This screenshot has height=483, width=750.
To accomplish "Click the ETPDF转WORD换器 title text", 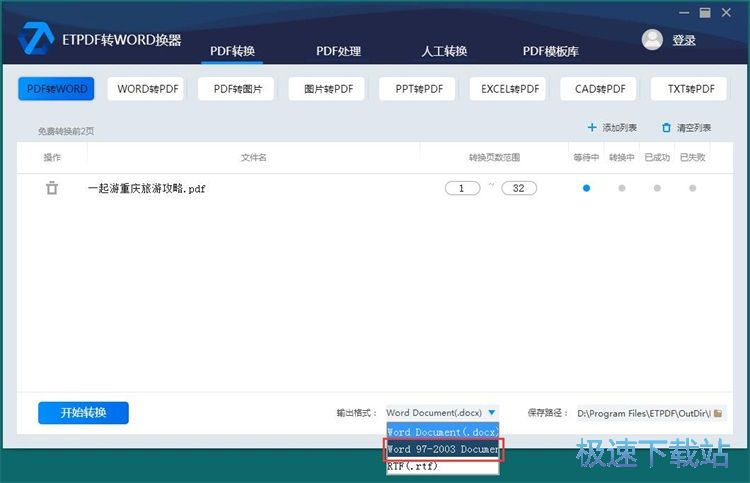I will tap(121, 40).
